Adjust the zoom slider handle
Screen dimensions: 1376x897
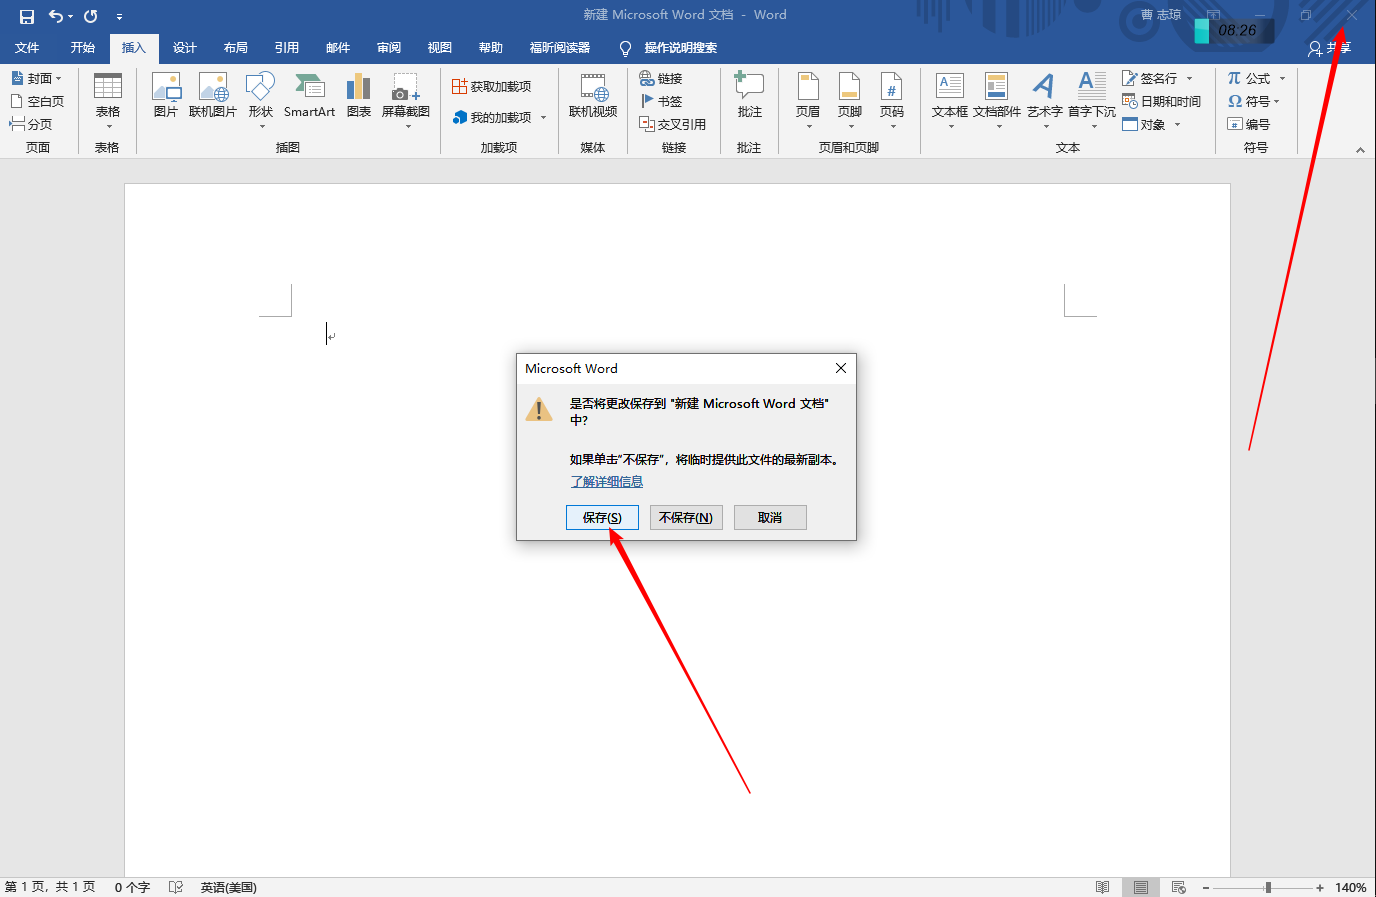tap(1268, 887)
